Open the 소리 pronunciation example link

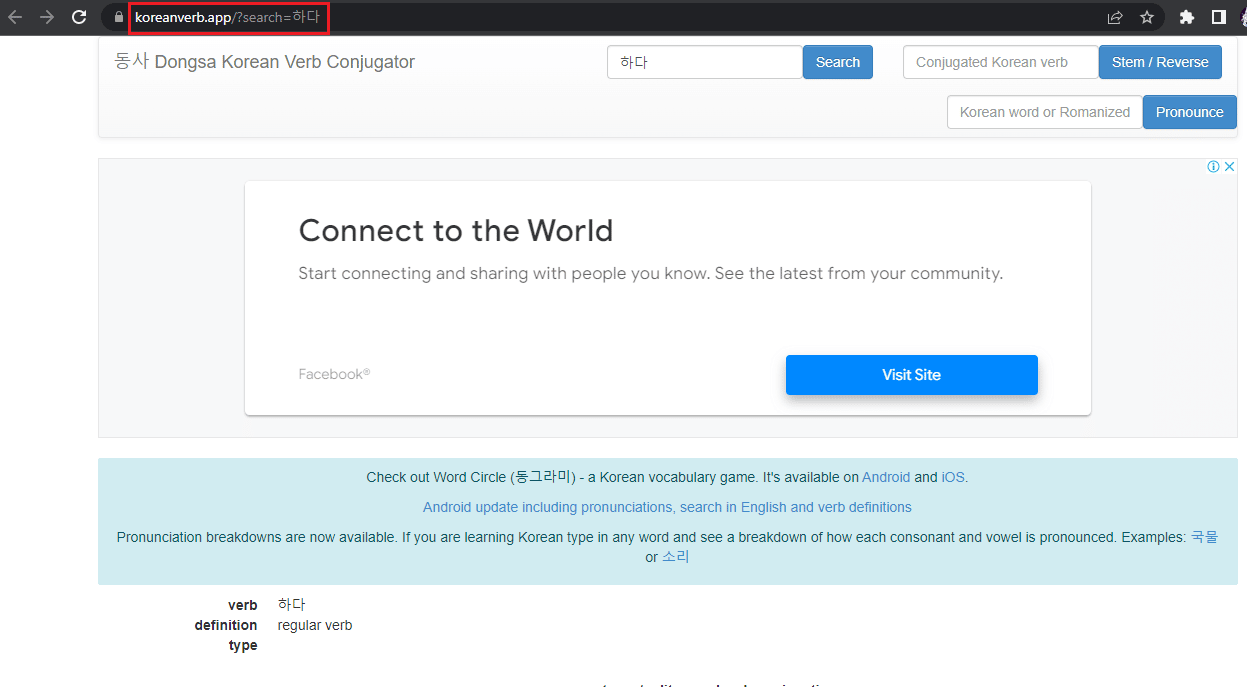pyautogui.click(x=676, y=557)
